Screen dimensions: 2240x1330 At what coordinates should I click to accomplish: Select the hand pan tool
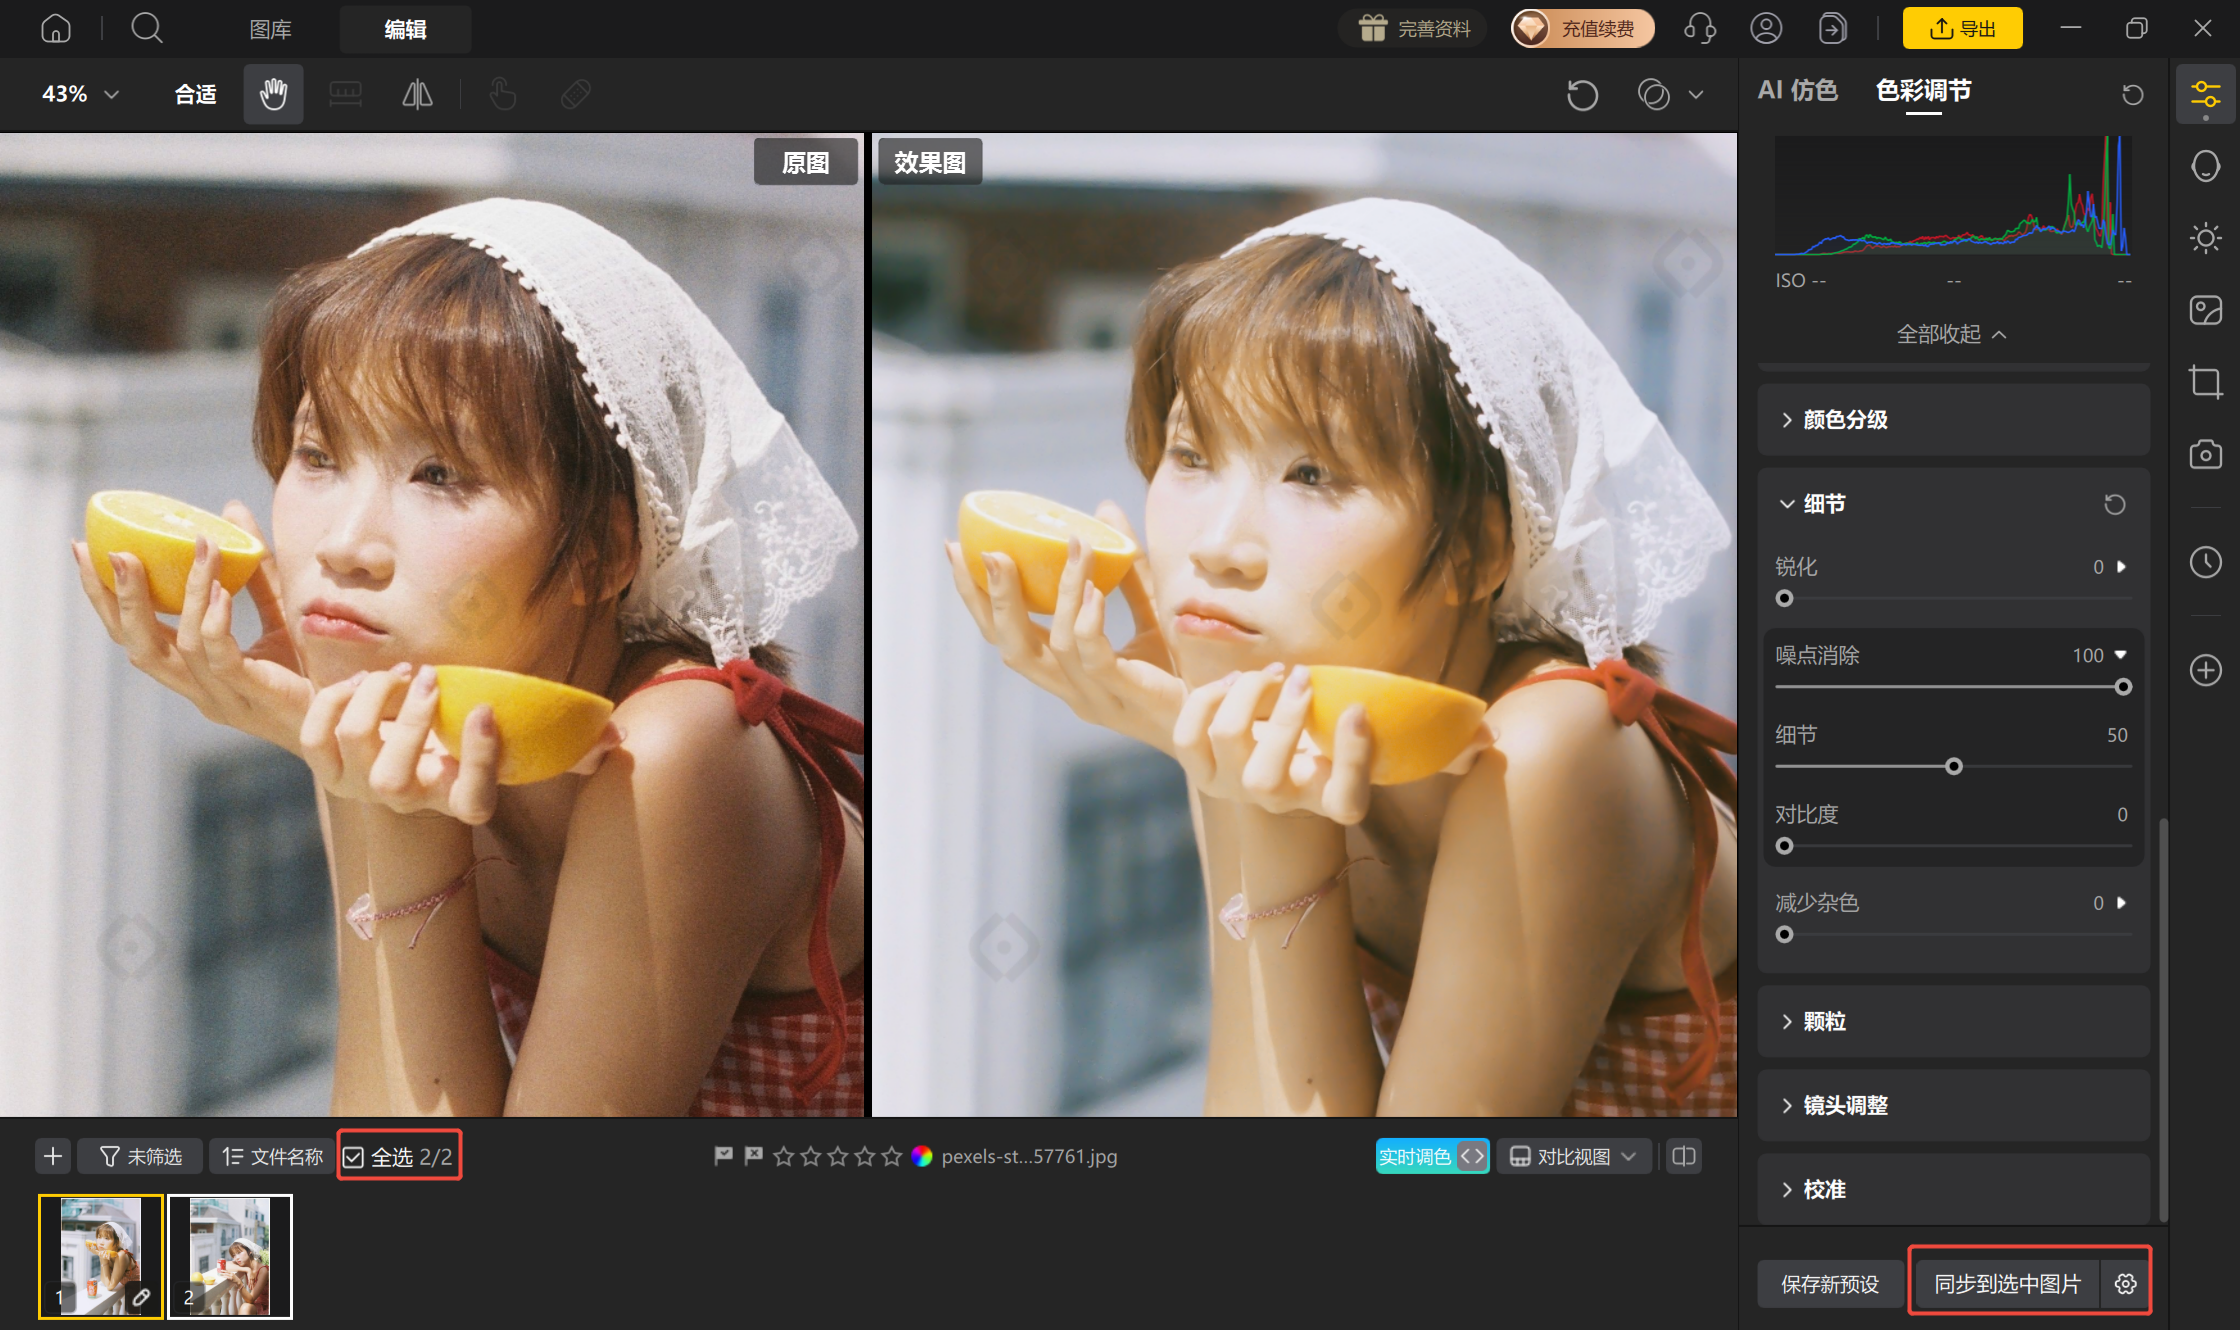(273, 94)
